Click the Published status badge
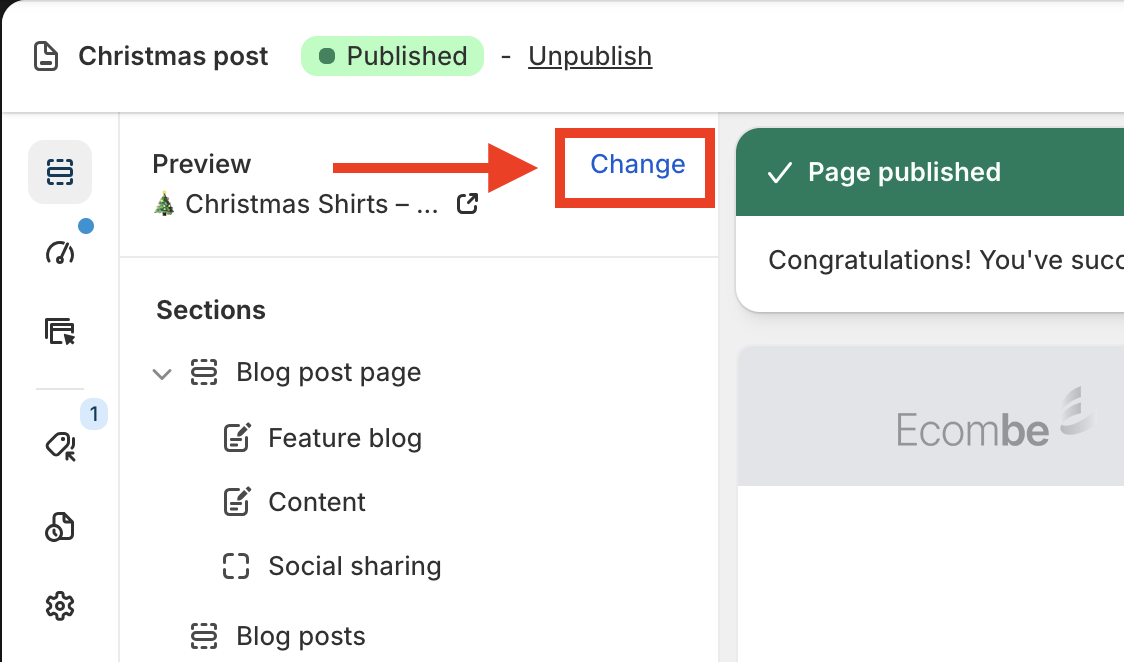The width and height of the screenshot is (1124, 662). [x=392, y=57]
